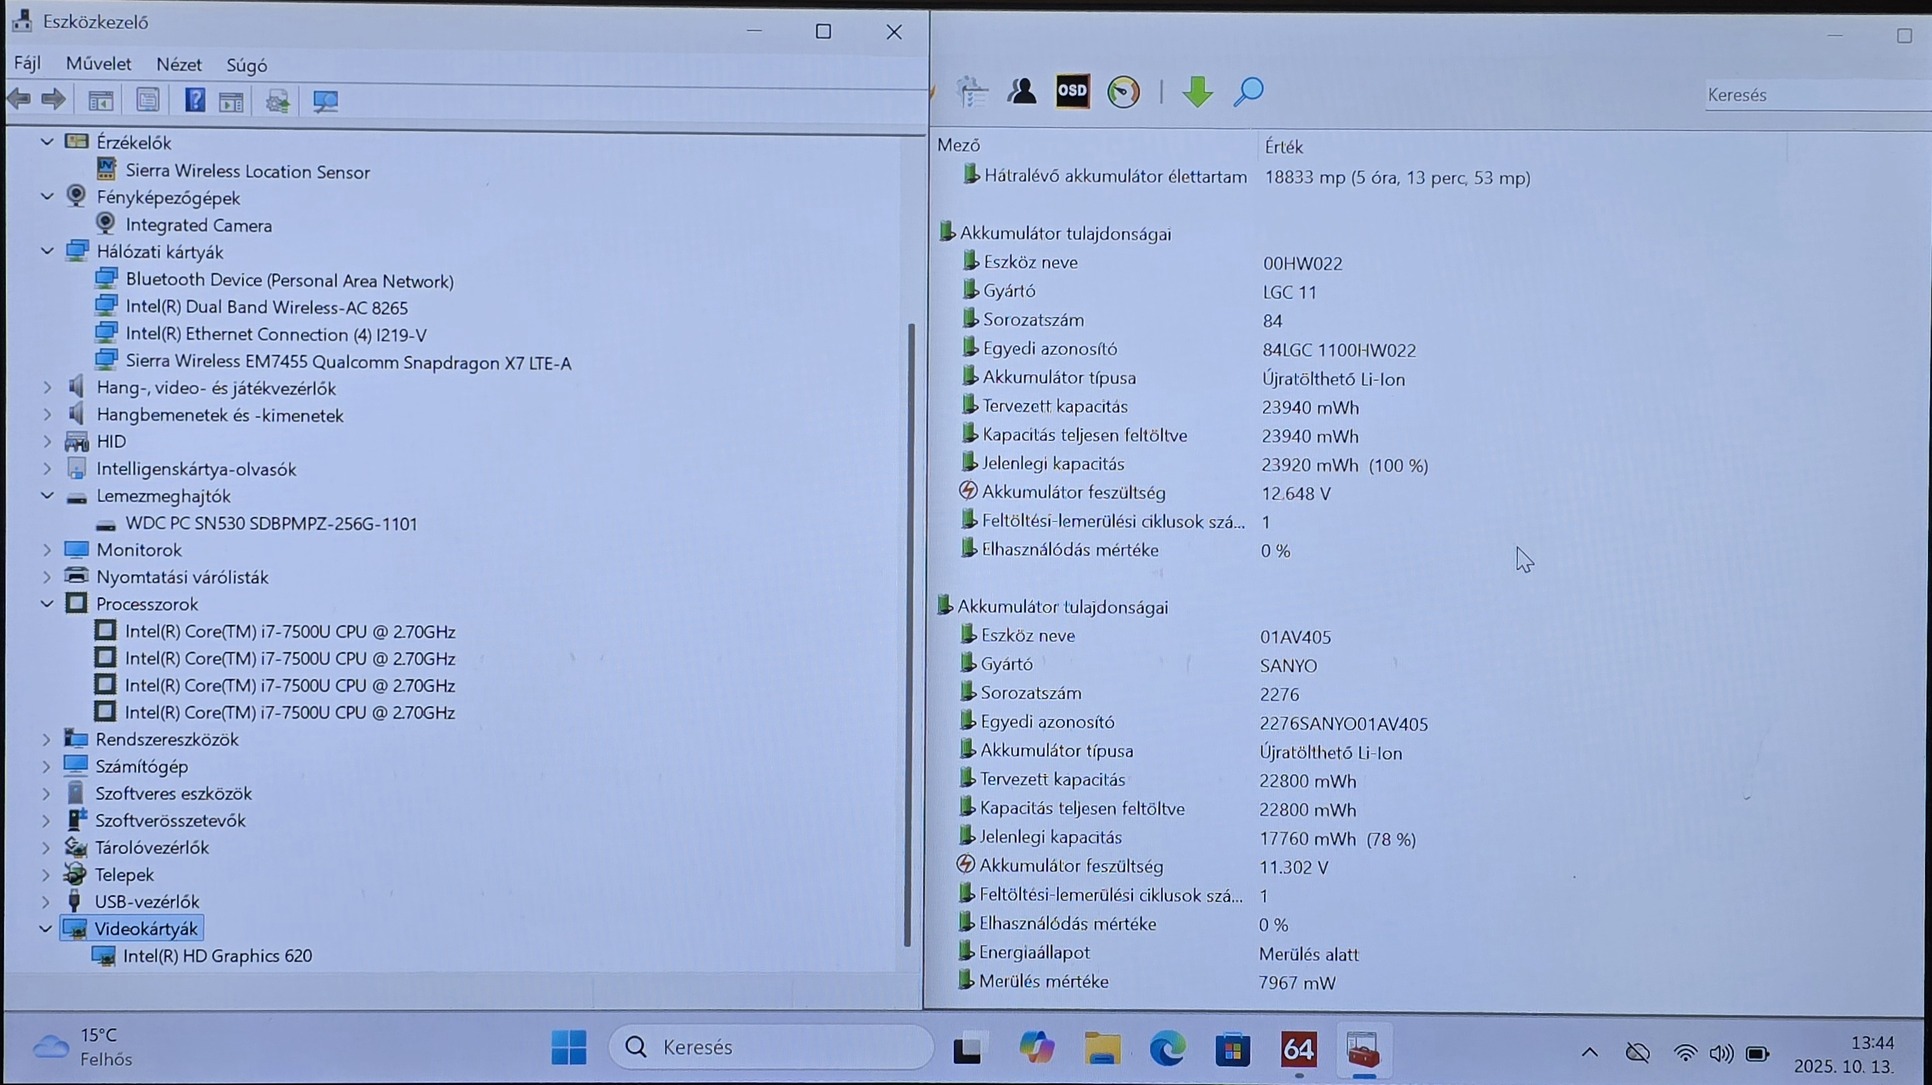Open the sensor gauge icon in toolbar
This screenshot has width=1932, height=1085.
click(1123, 92)
